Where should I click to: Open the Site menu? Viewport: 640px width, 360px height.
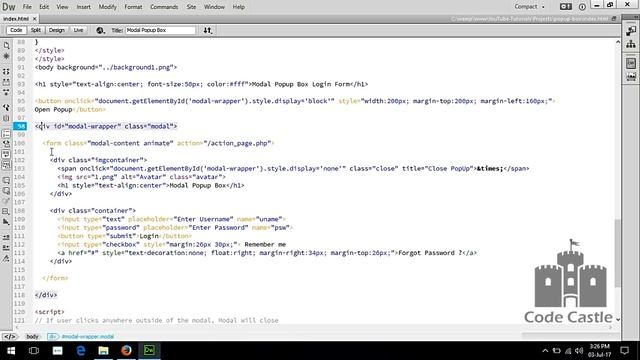click(x=191, y=7)
